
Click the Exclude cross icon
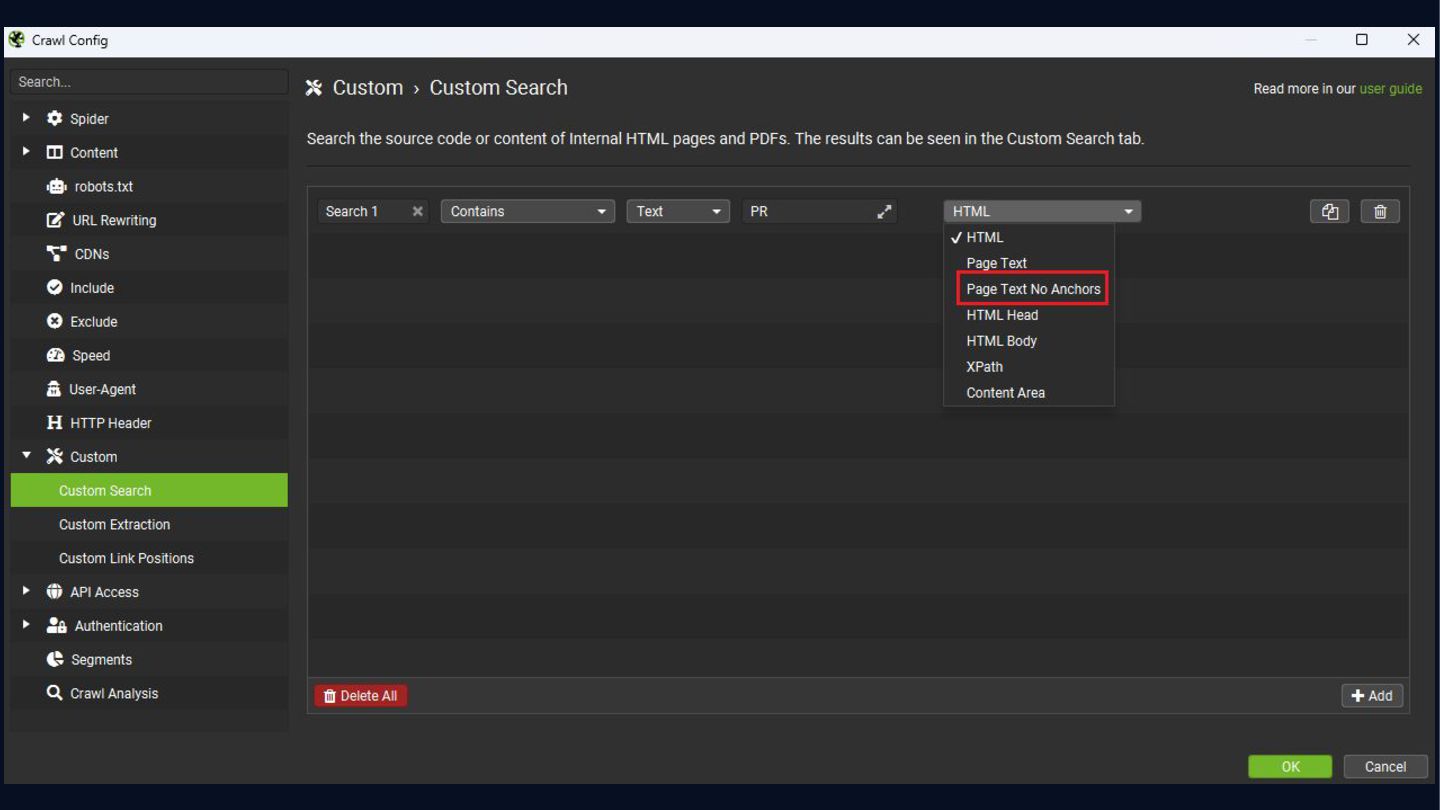tap(54, 321)
